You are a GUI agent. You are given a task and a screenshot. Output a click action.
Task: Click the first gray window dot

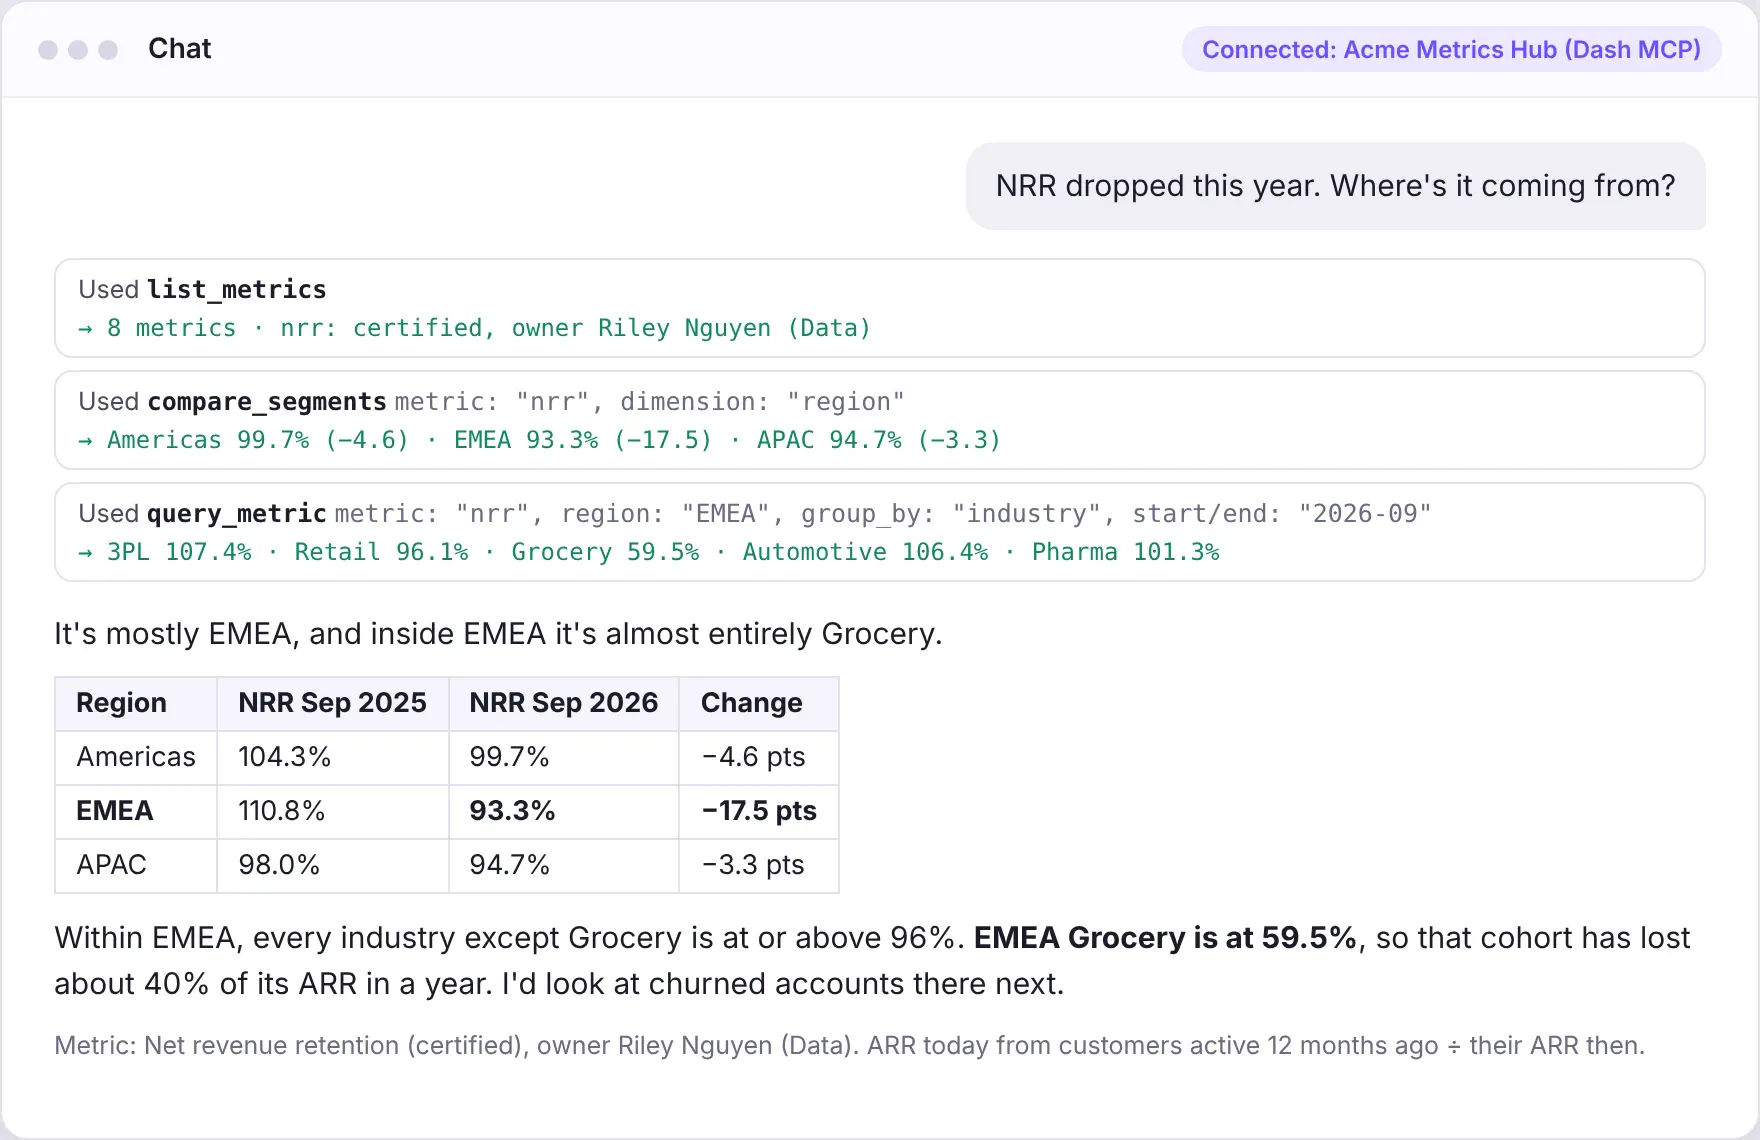click(48, 49)
